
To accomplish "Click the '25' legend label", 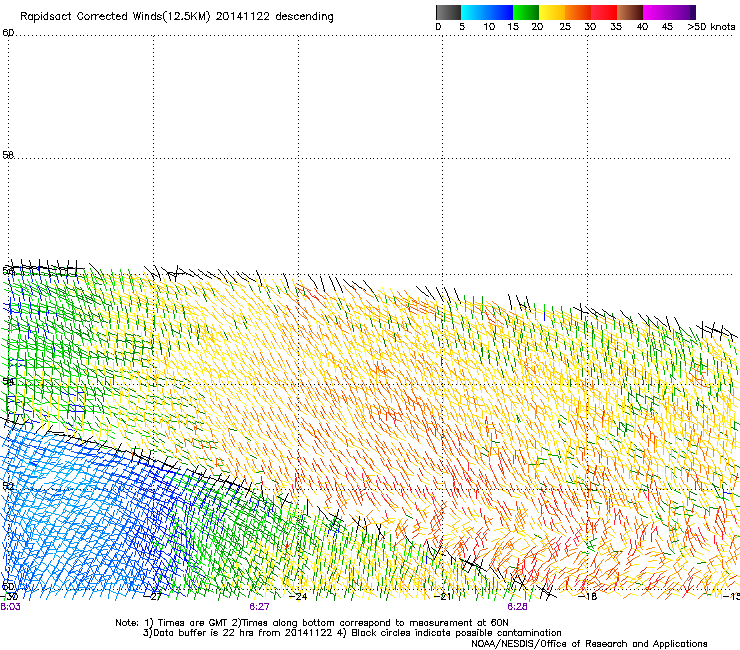I will [x=565, y=27].
